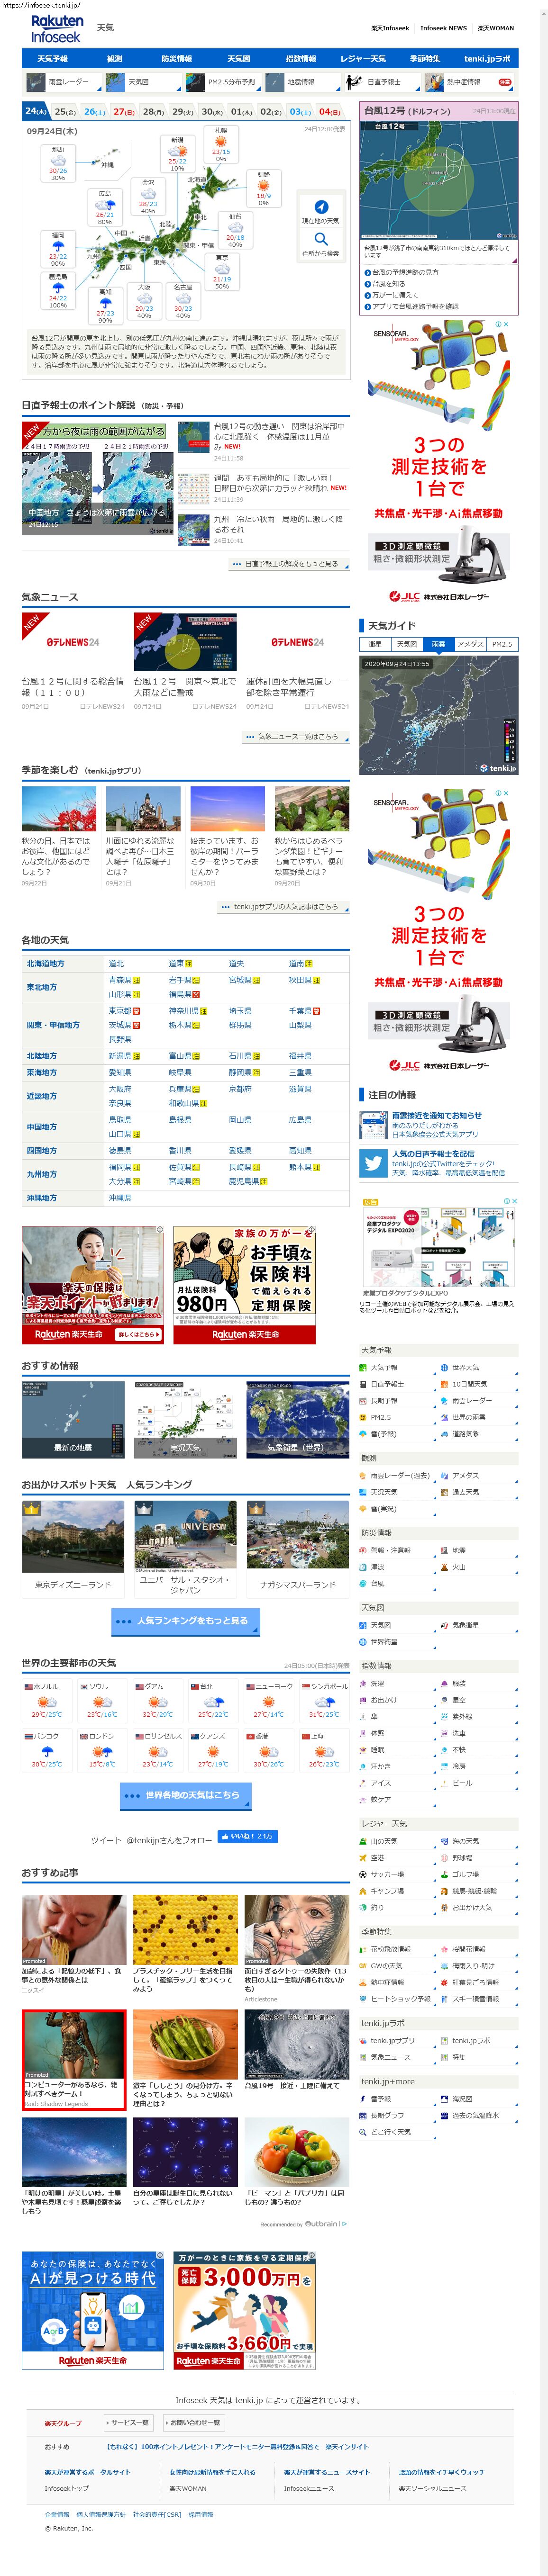
Task: Switch weather guide to 衛星 view
Action: 375,644
